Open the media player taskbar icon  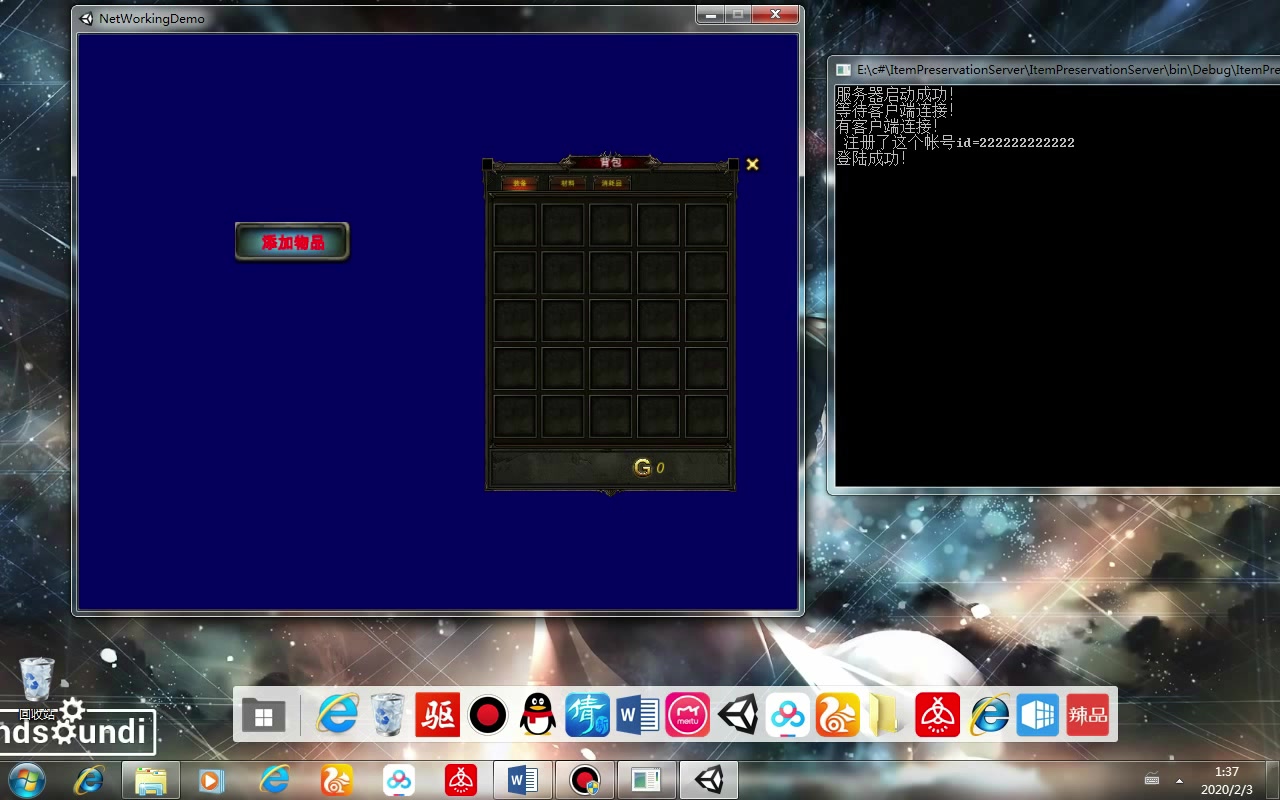212,780
